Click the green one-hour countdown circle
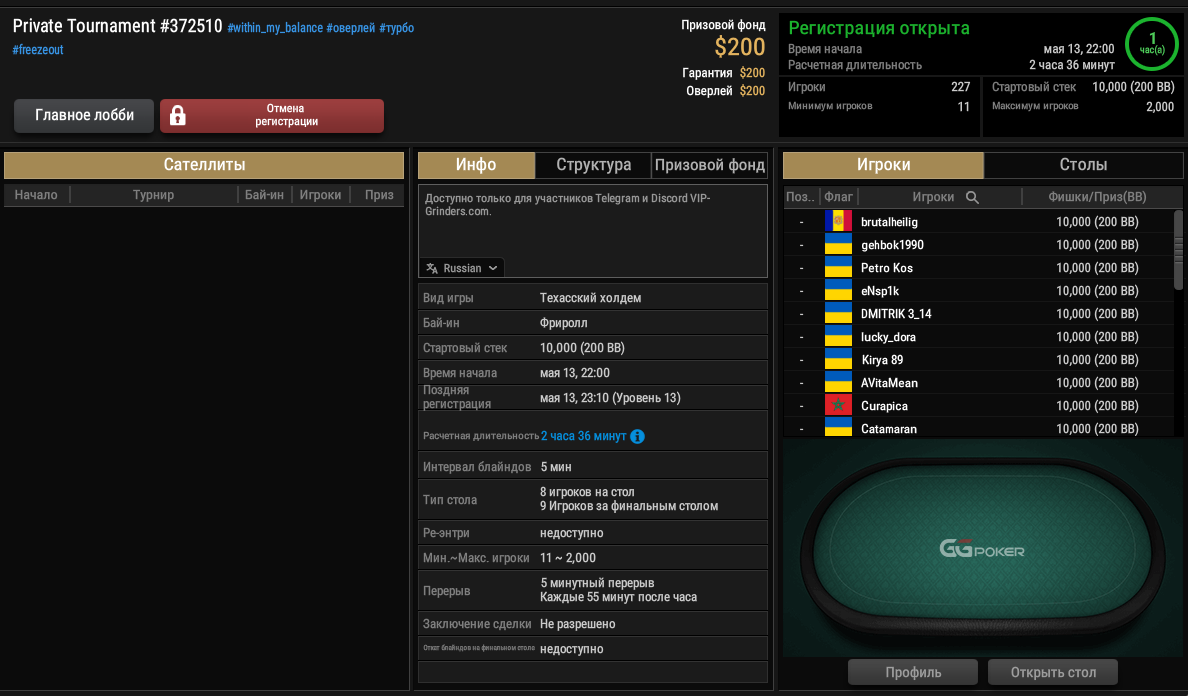 click(1152, 44)
